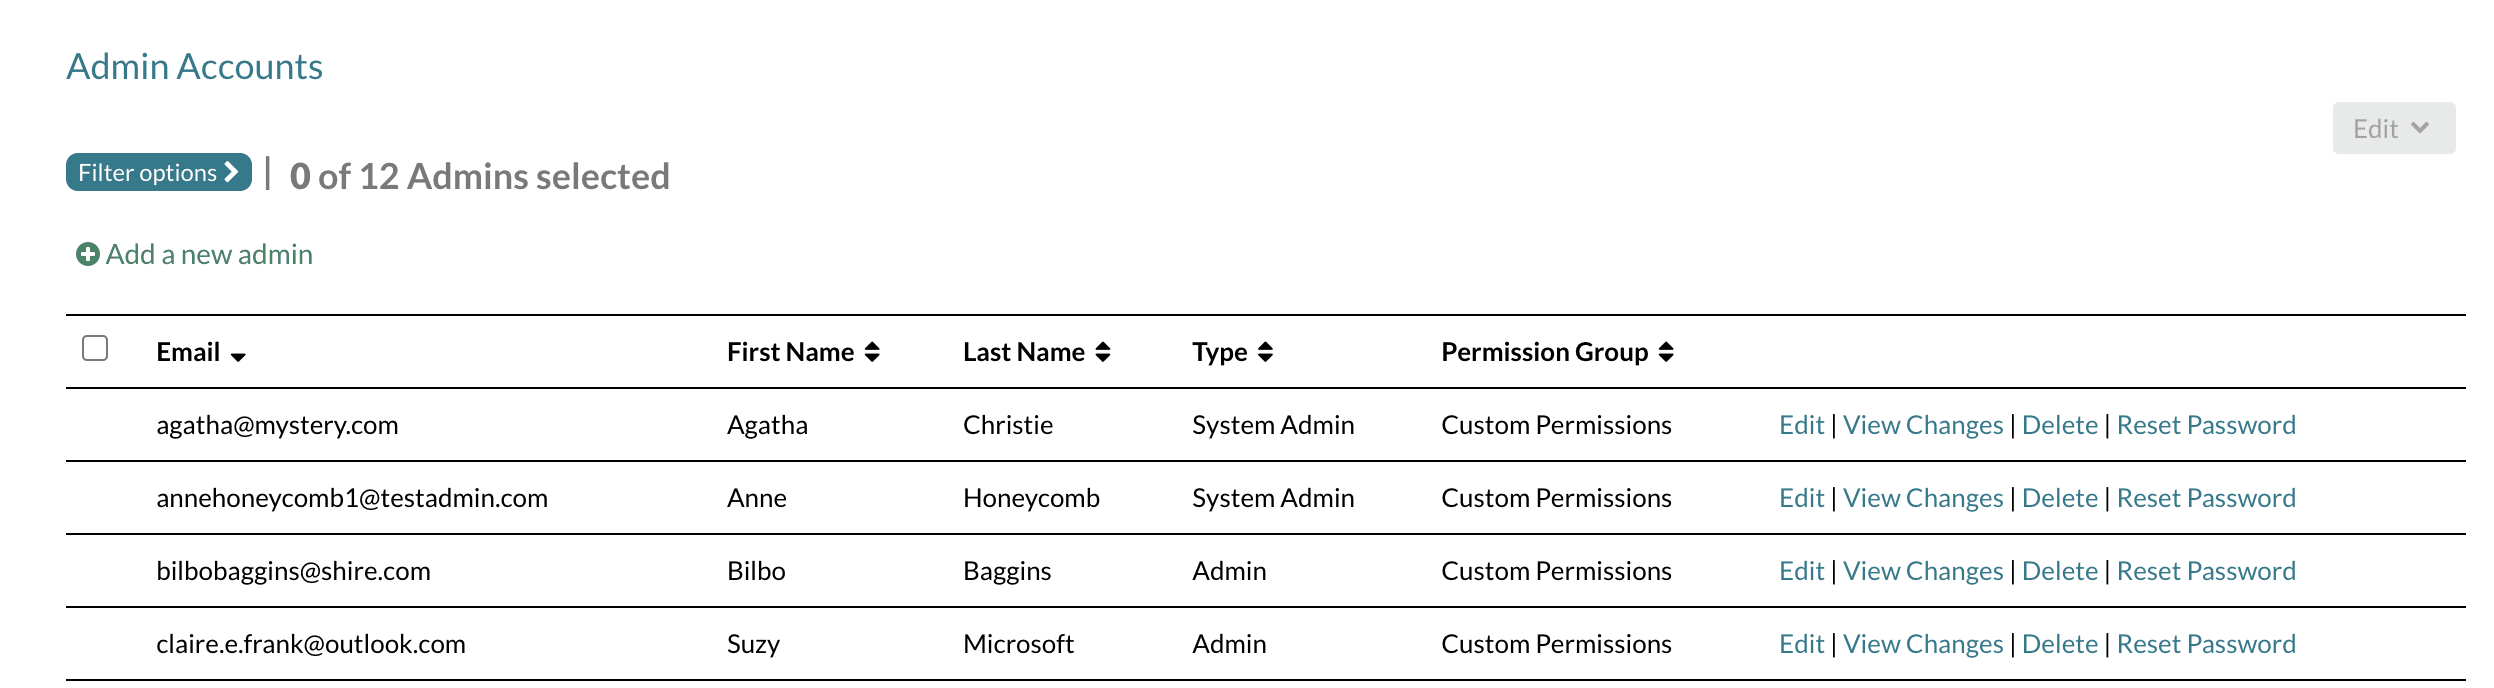This screenshot has height=688, width=2494.
Task: Delete the annehoneycomb1@testadmin.com account
Action: click(x=2059, y=498)
